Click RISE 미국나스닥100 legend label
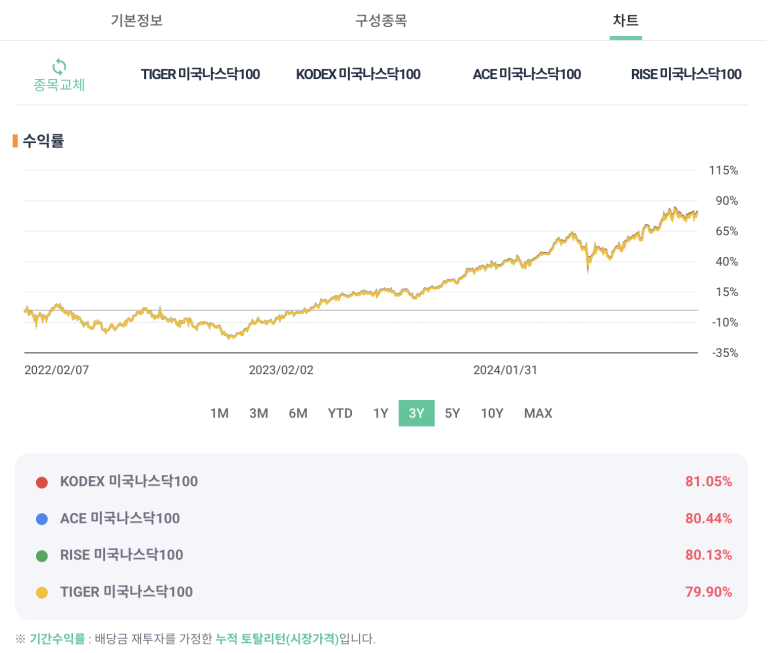Screen dimensions: 773x653 click(x=122, y=555)
